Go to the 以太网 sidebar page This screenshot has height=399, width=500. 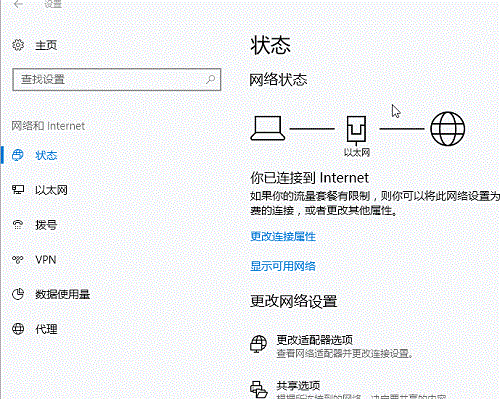[x=51, y=190]
